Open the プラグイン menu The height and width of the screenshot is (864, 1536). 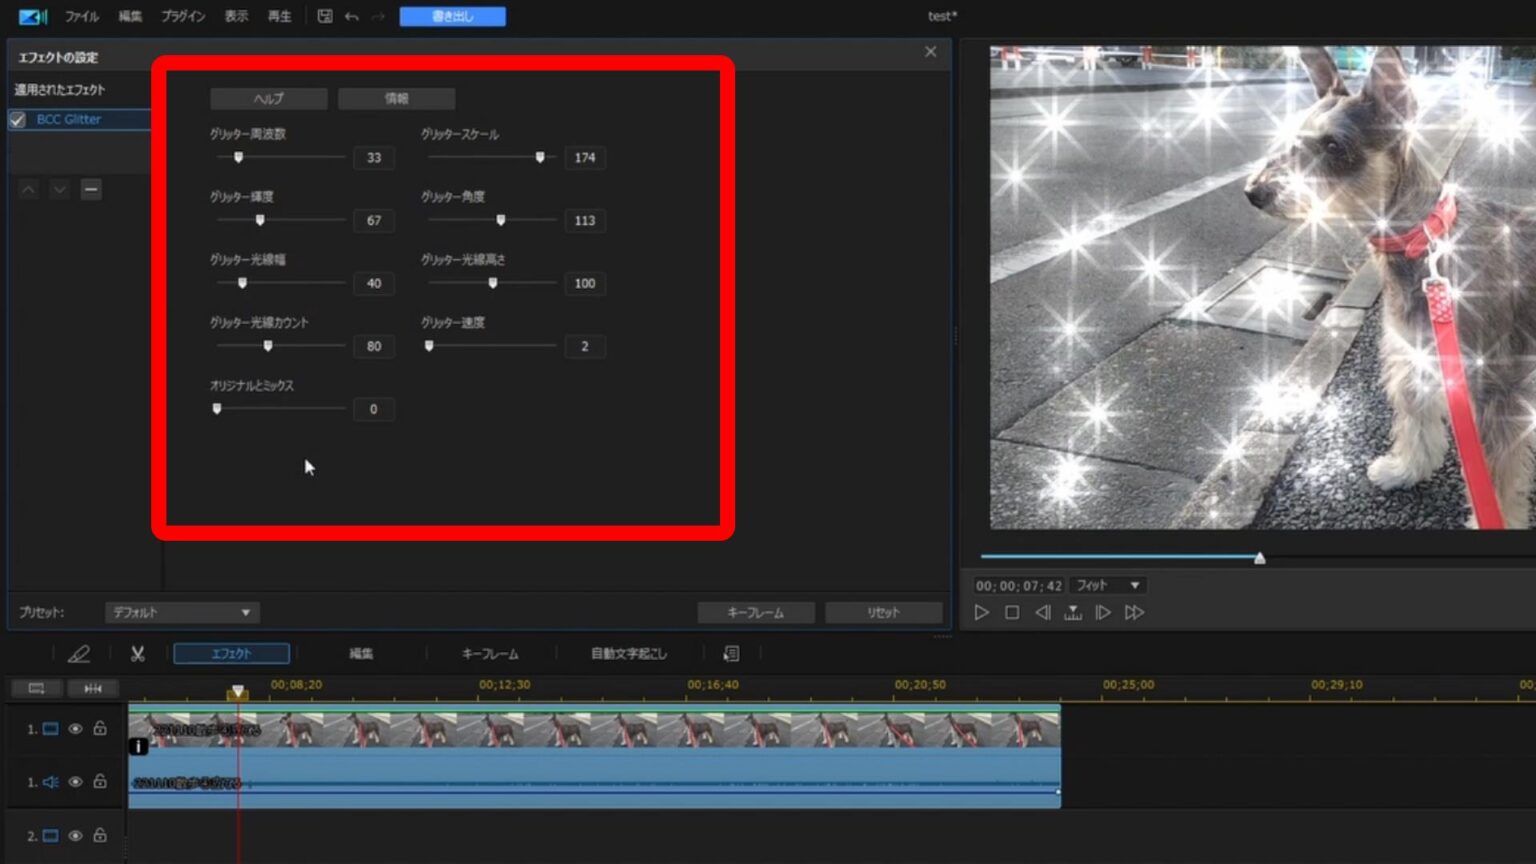(183, 16)
